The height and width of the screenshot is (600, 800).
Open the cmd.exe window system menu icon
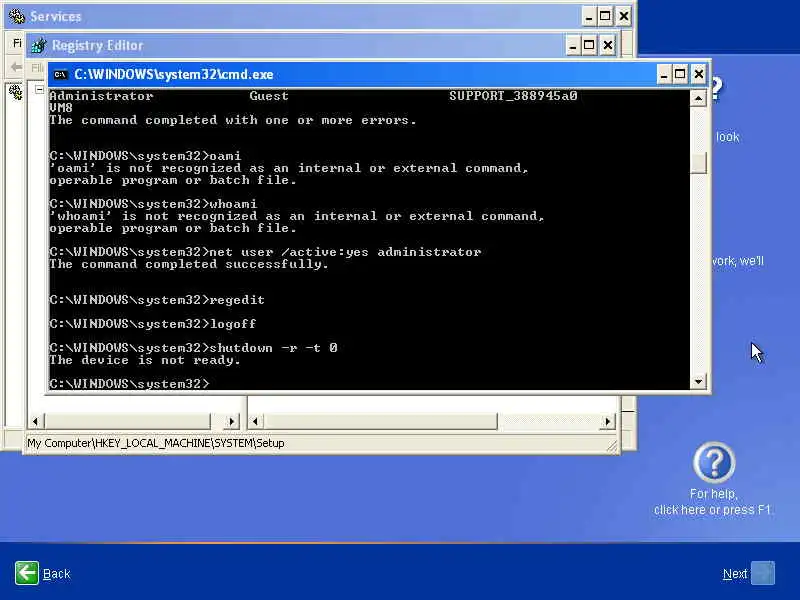click(60, 74)
